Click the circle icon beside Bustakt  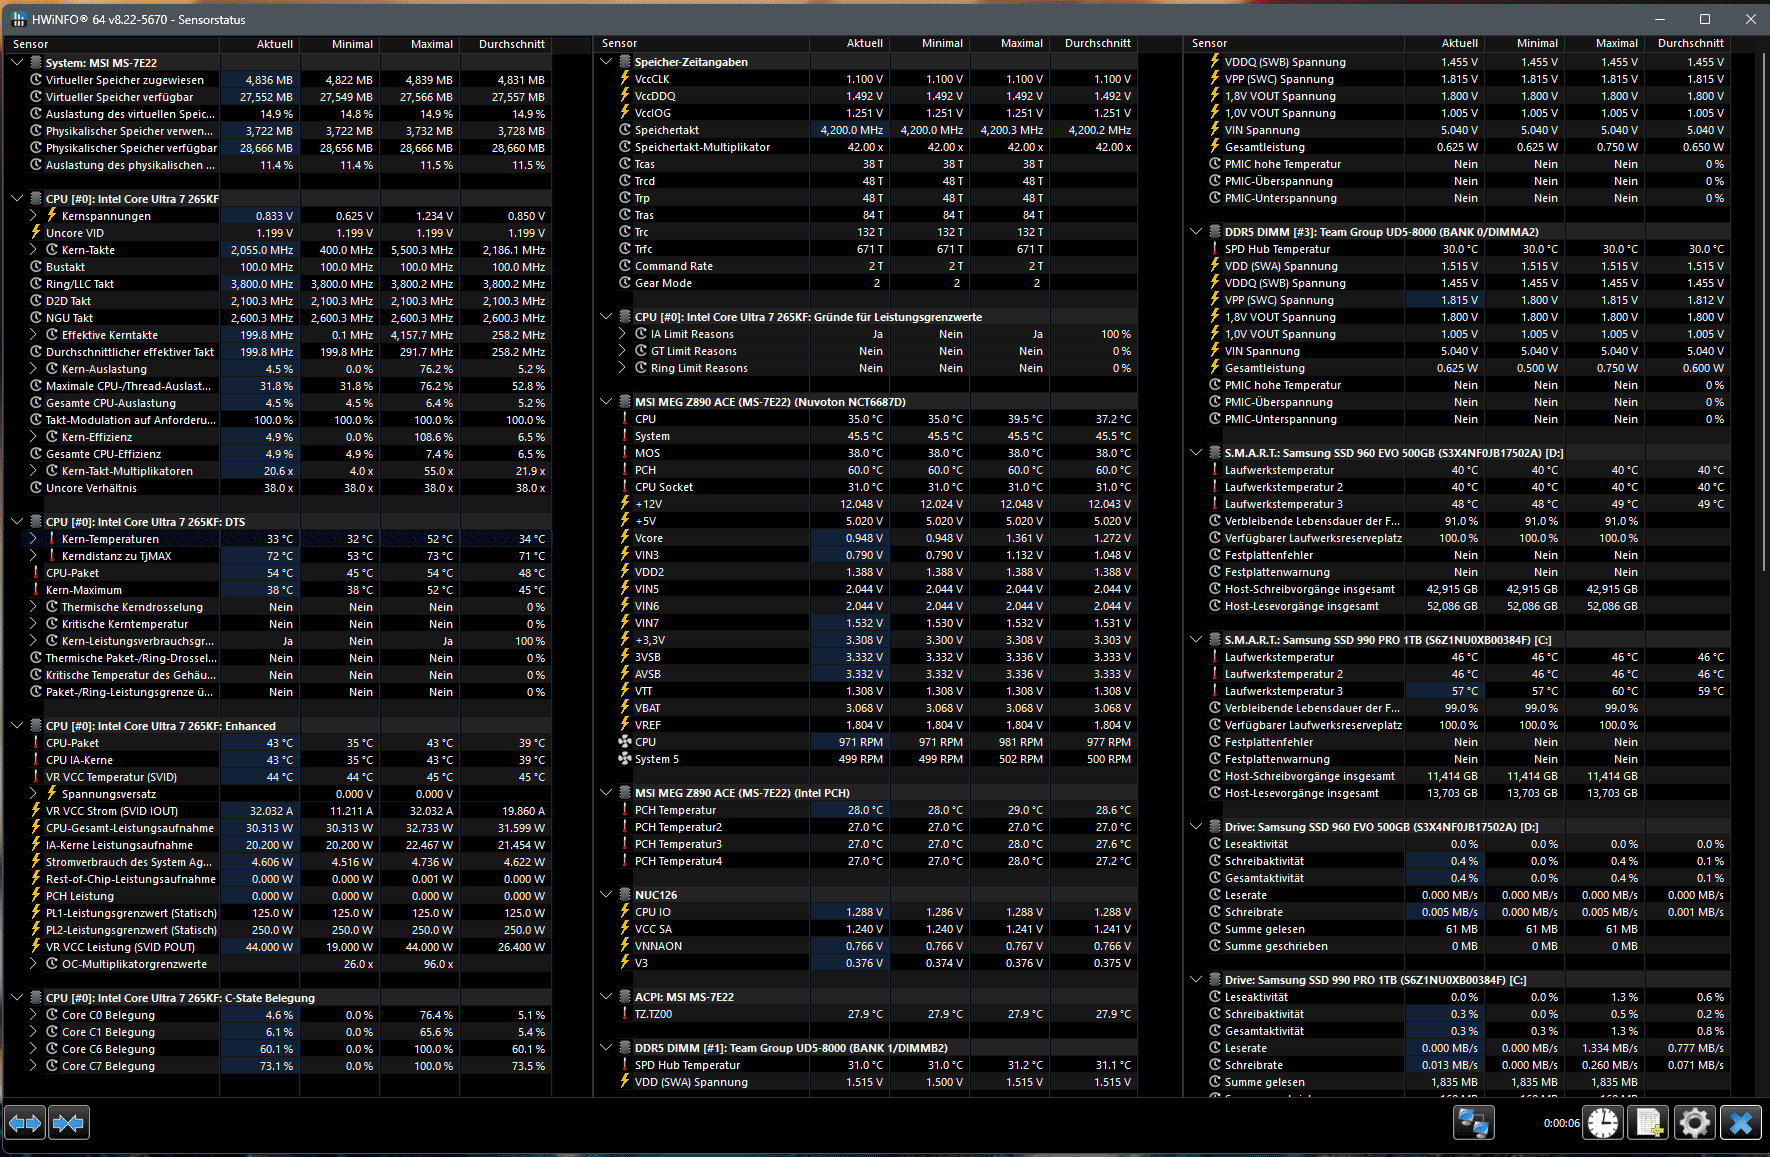(x=36, y=267)
